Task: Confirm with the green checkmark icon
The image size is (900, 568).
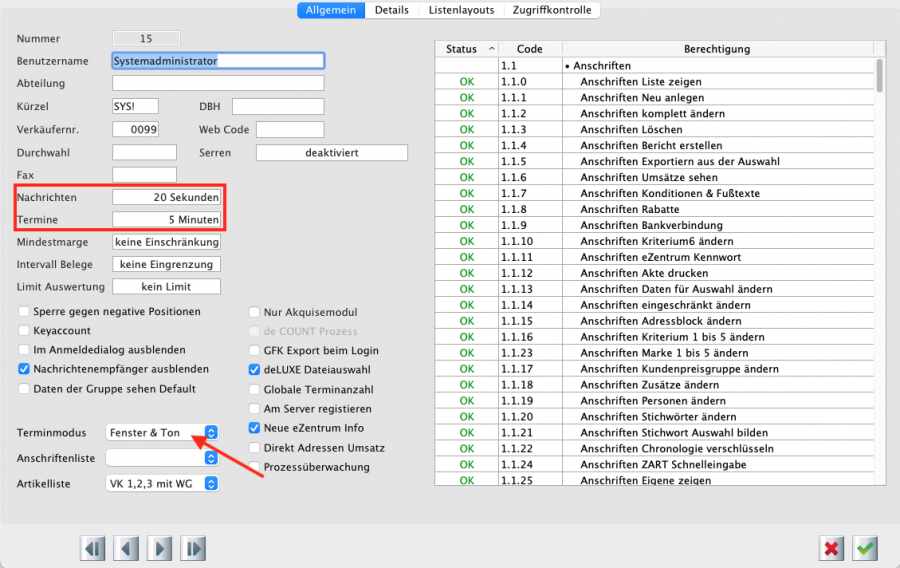Action: point(865,548)
